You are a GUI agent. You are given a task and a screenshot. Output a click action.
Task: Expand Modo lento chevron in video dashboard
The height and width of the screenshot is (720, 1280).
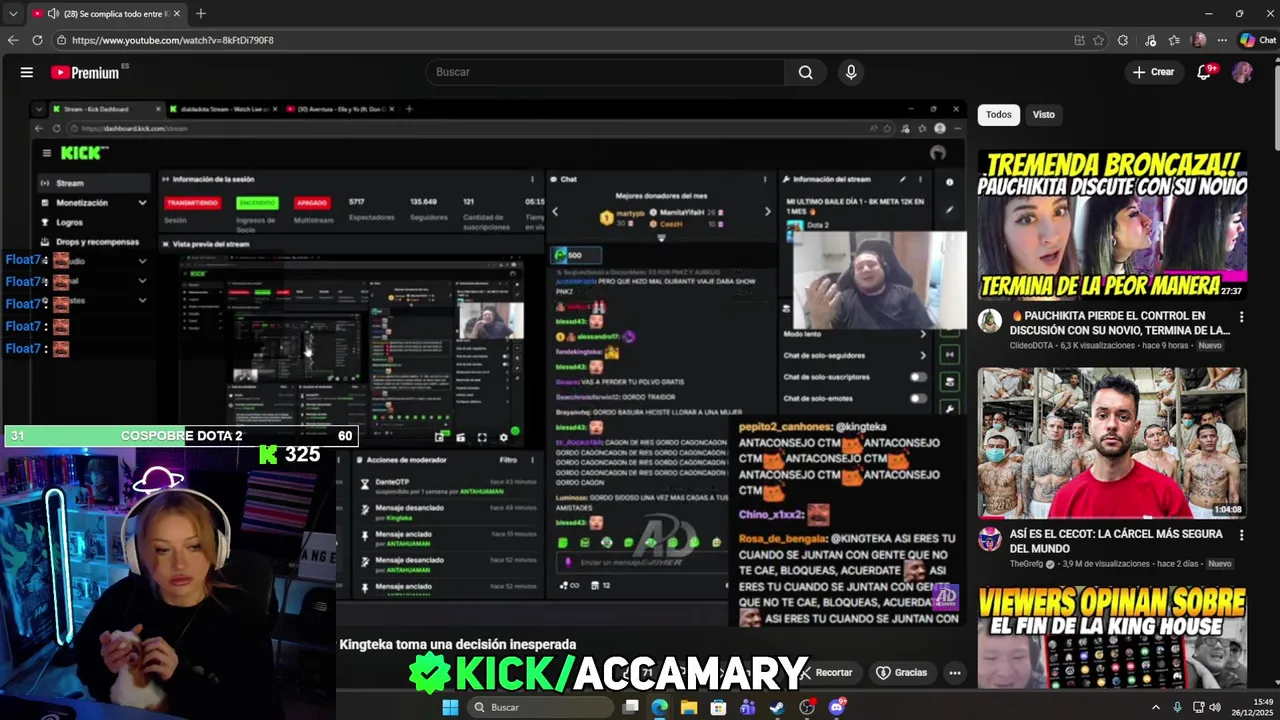[922, 334]
